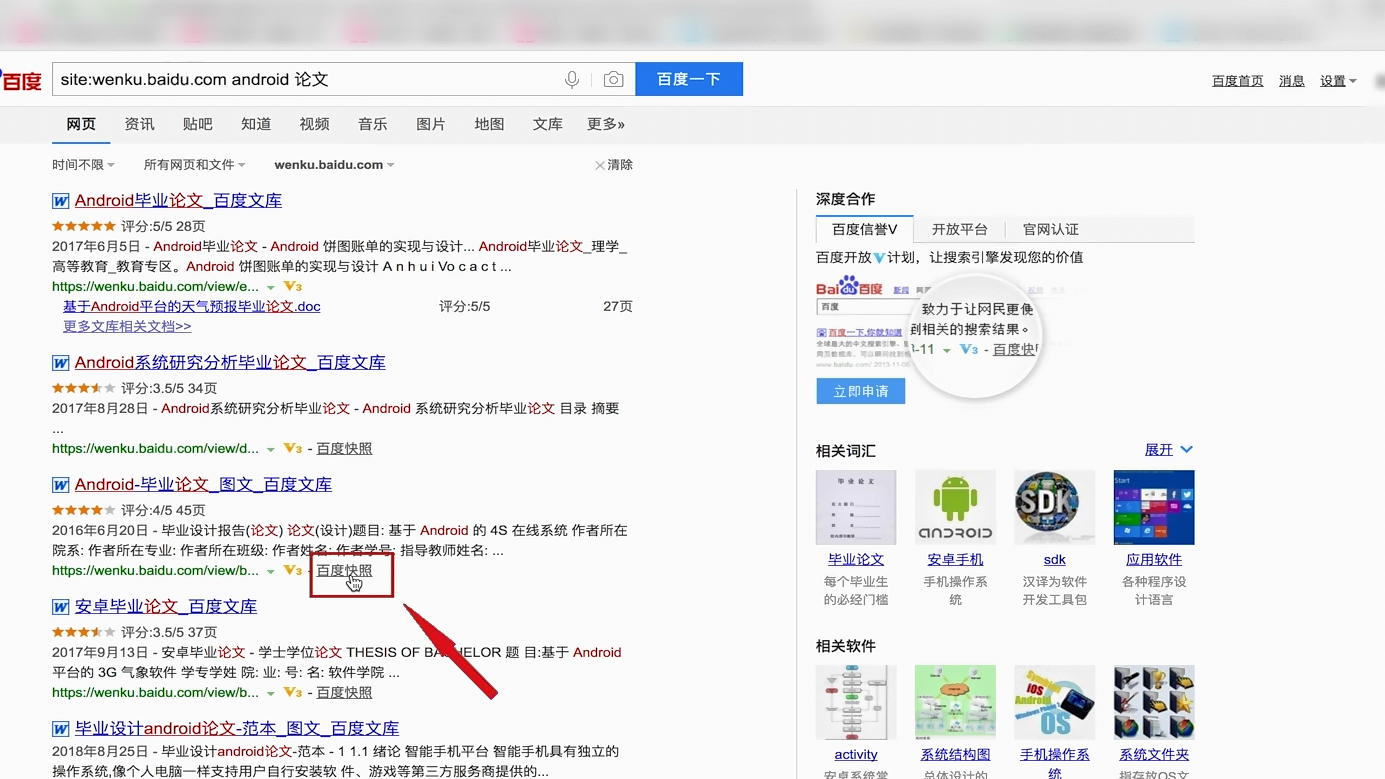Click V3 badge in Android-毕业论文_图文 result
Screen dimensions: 1385x779
(293, 571)
